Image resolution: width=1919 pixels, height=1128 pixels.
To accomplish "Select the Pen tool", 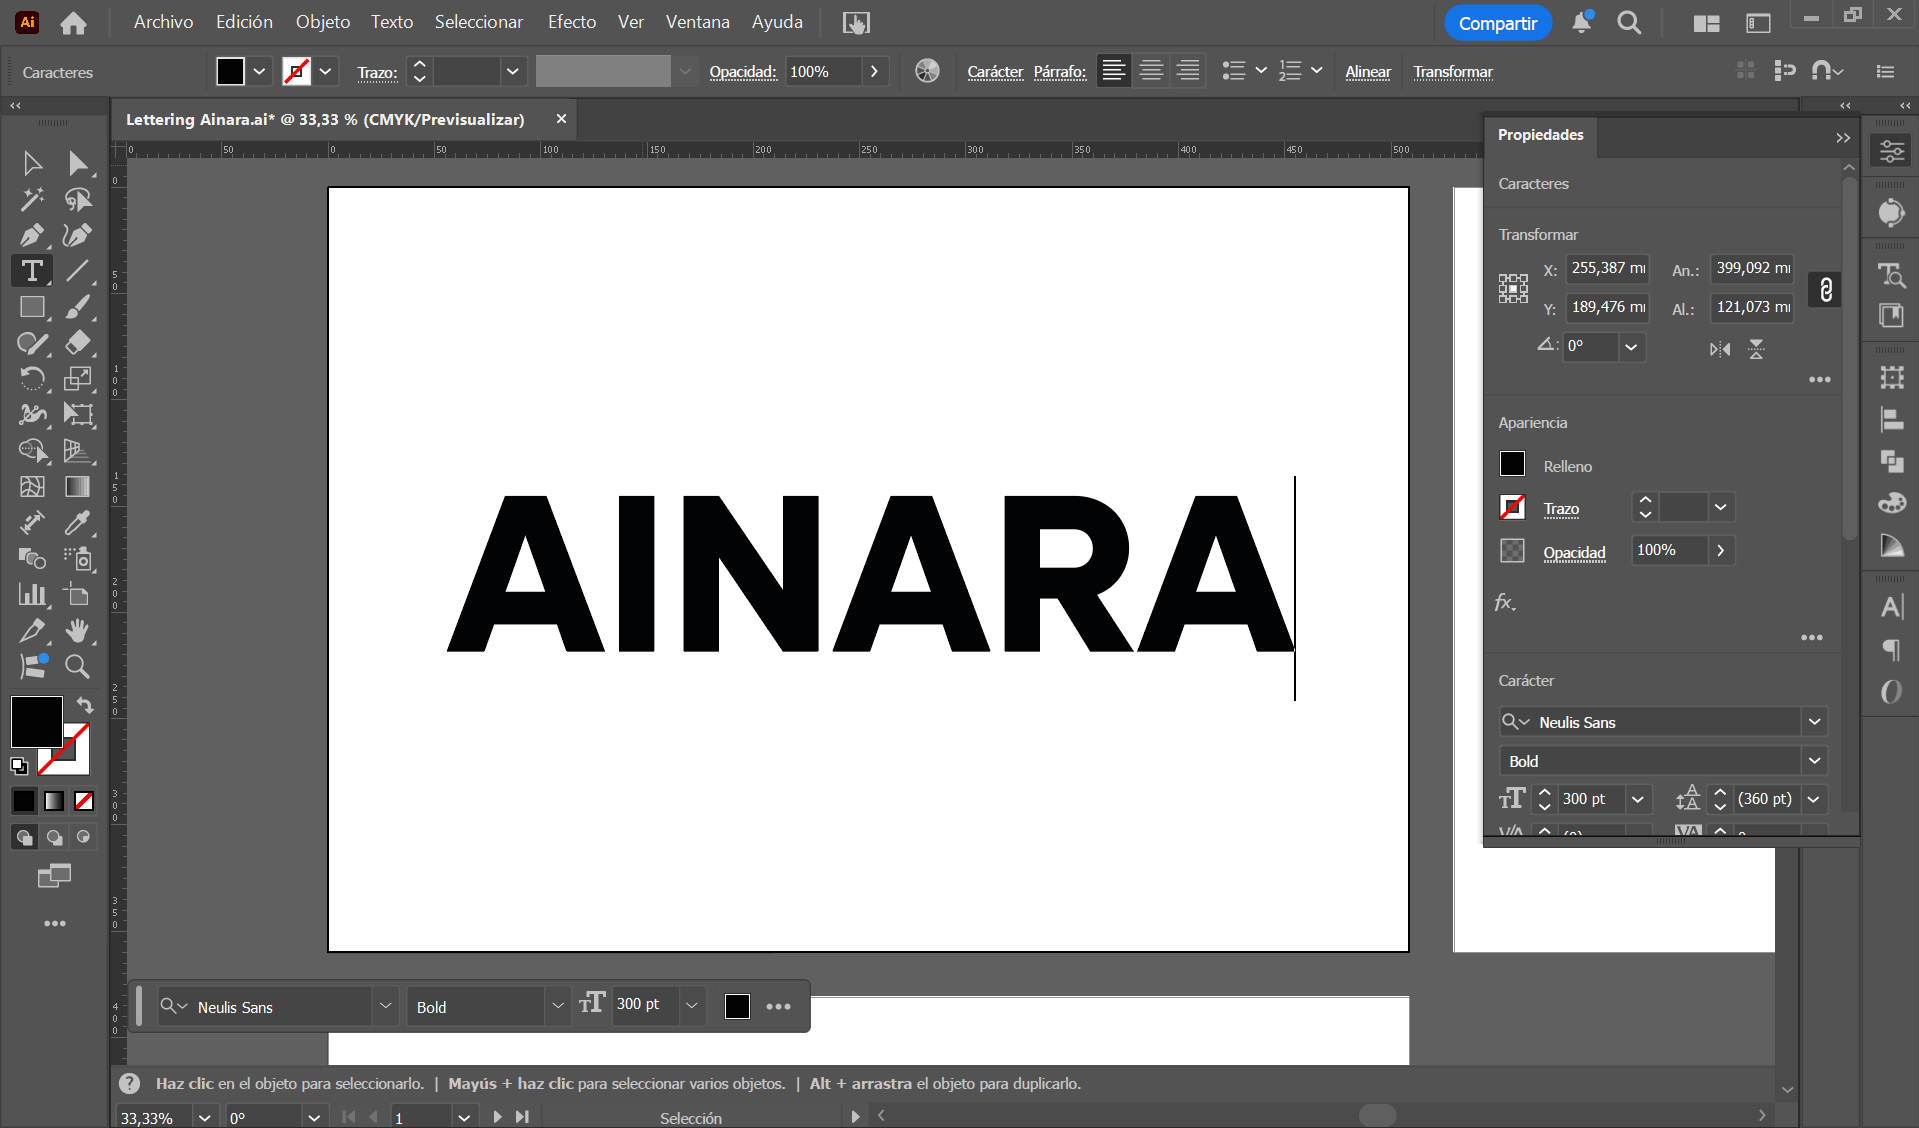I will pyautogui.click(x=32, y=235).
